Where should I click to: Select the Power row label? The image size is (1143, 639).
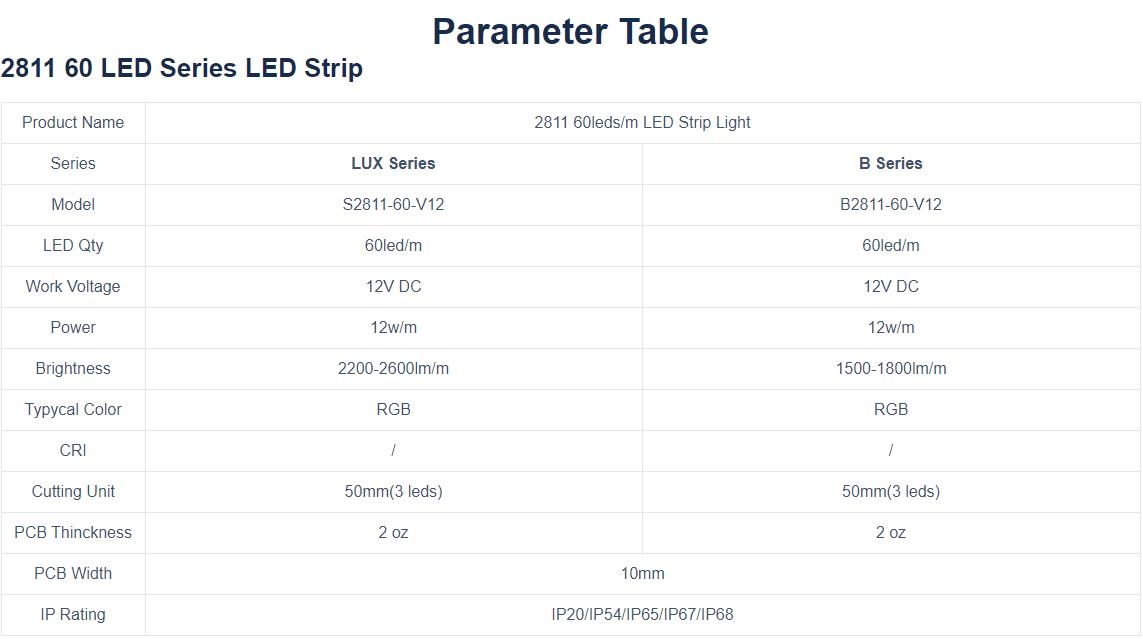point(73,328)
